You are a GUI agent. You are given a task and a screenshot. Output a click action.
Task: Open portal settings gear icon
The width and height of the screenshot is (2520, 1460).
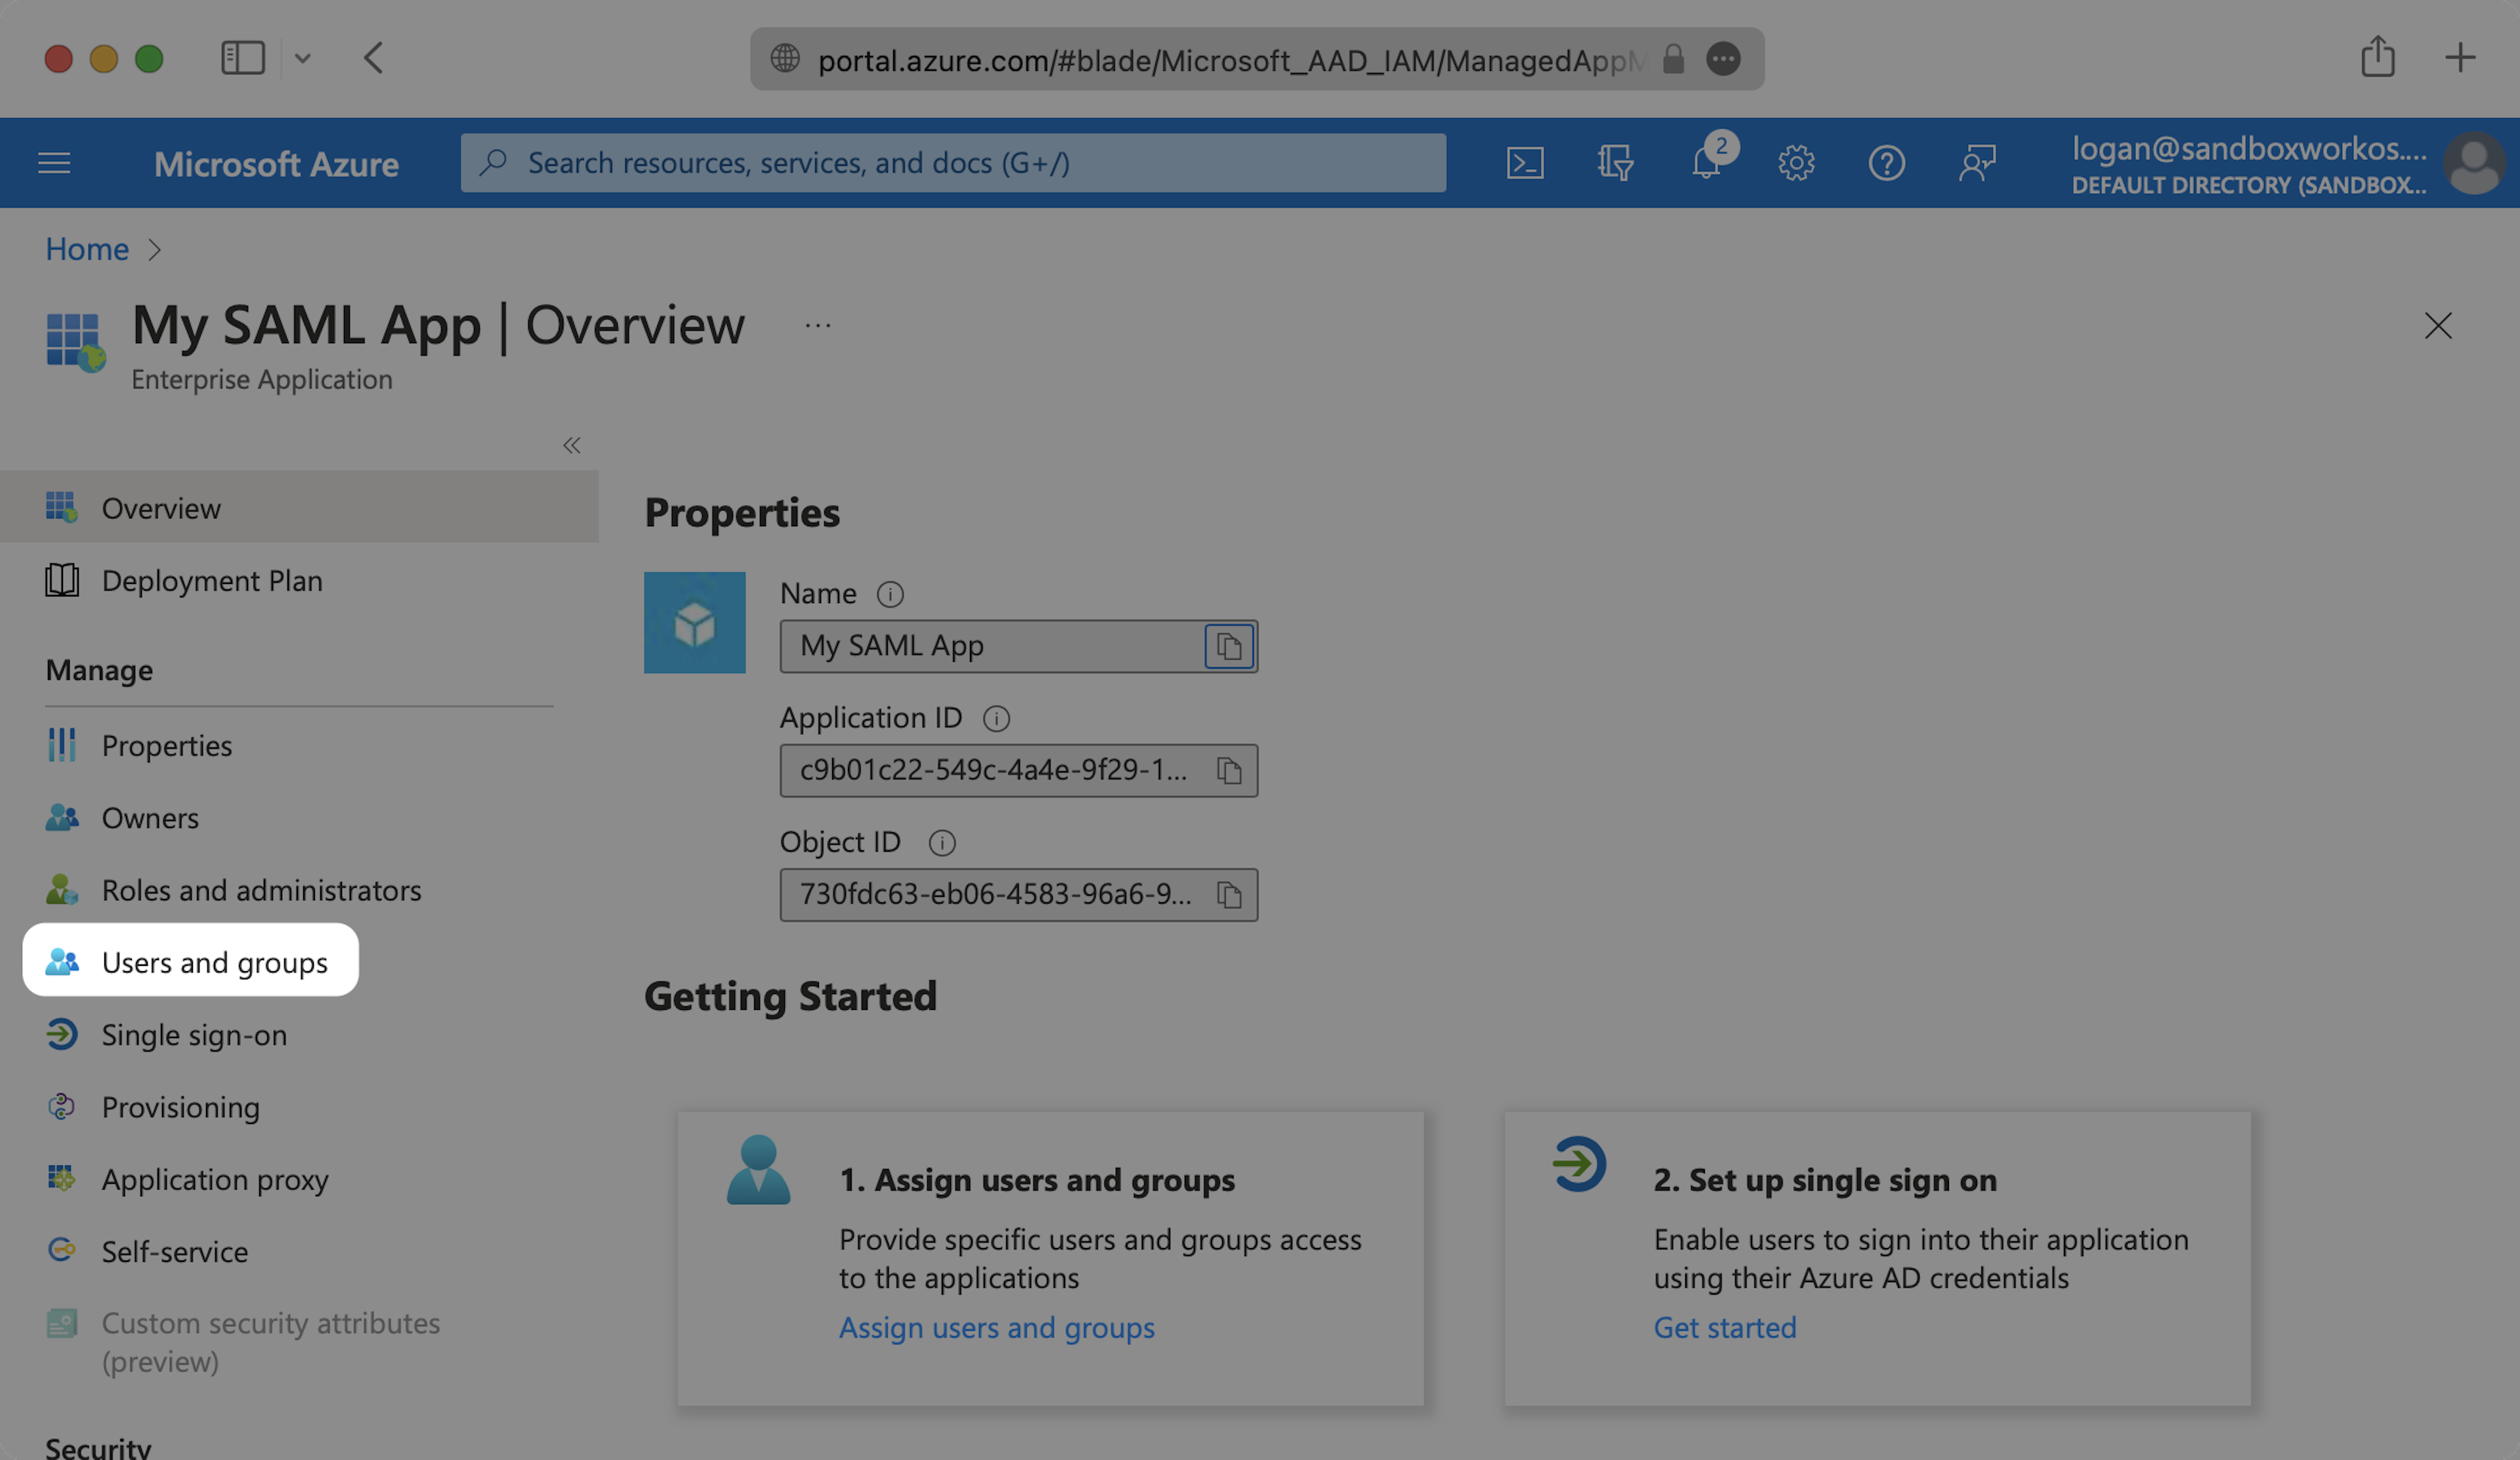point(1796,163)
